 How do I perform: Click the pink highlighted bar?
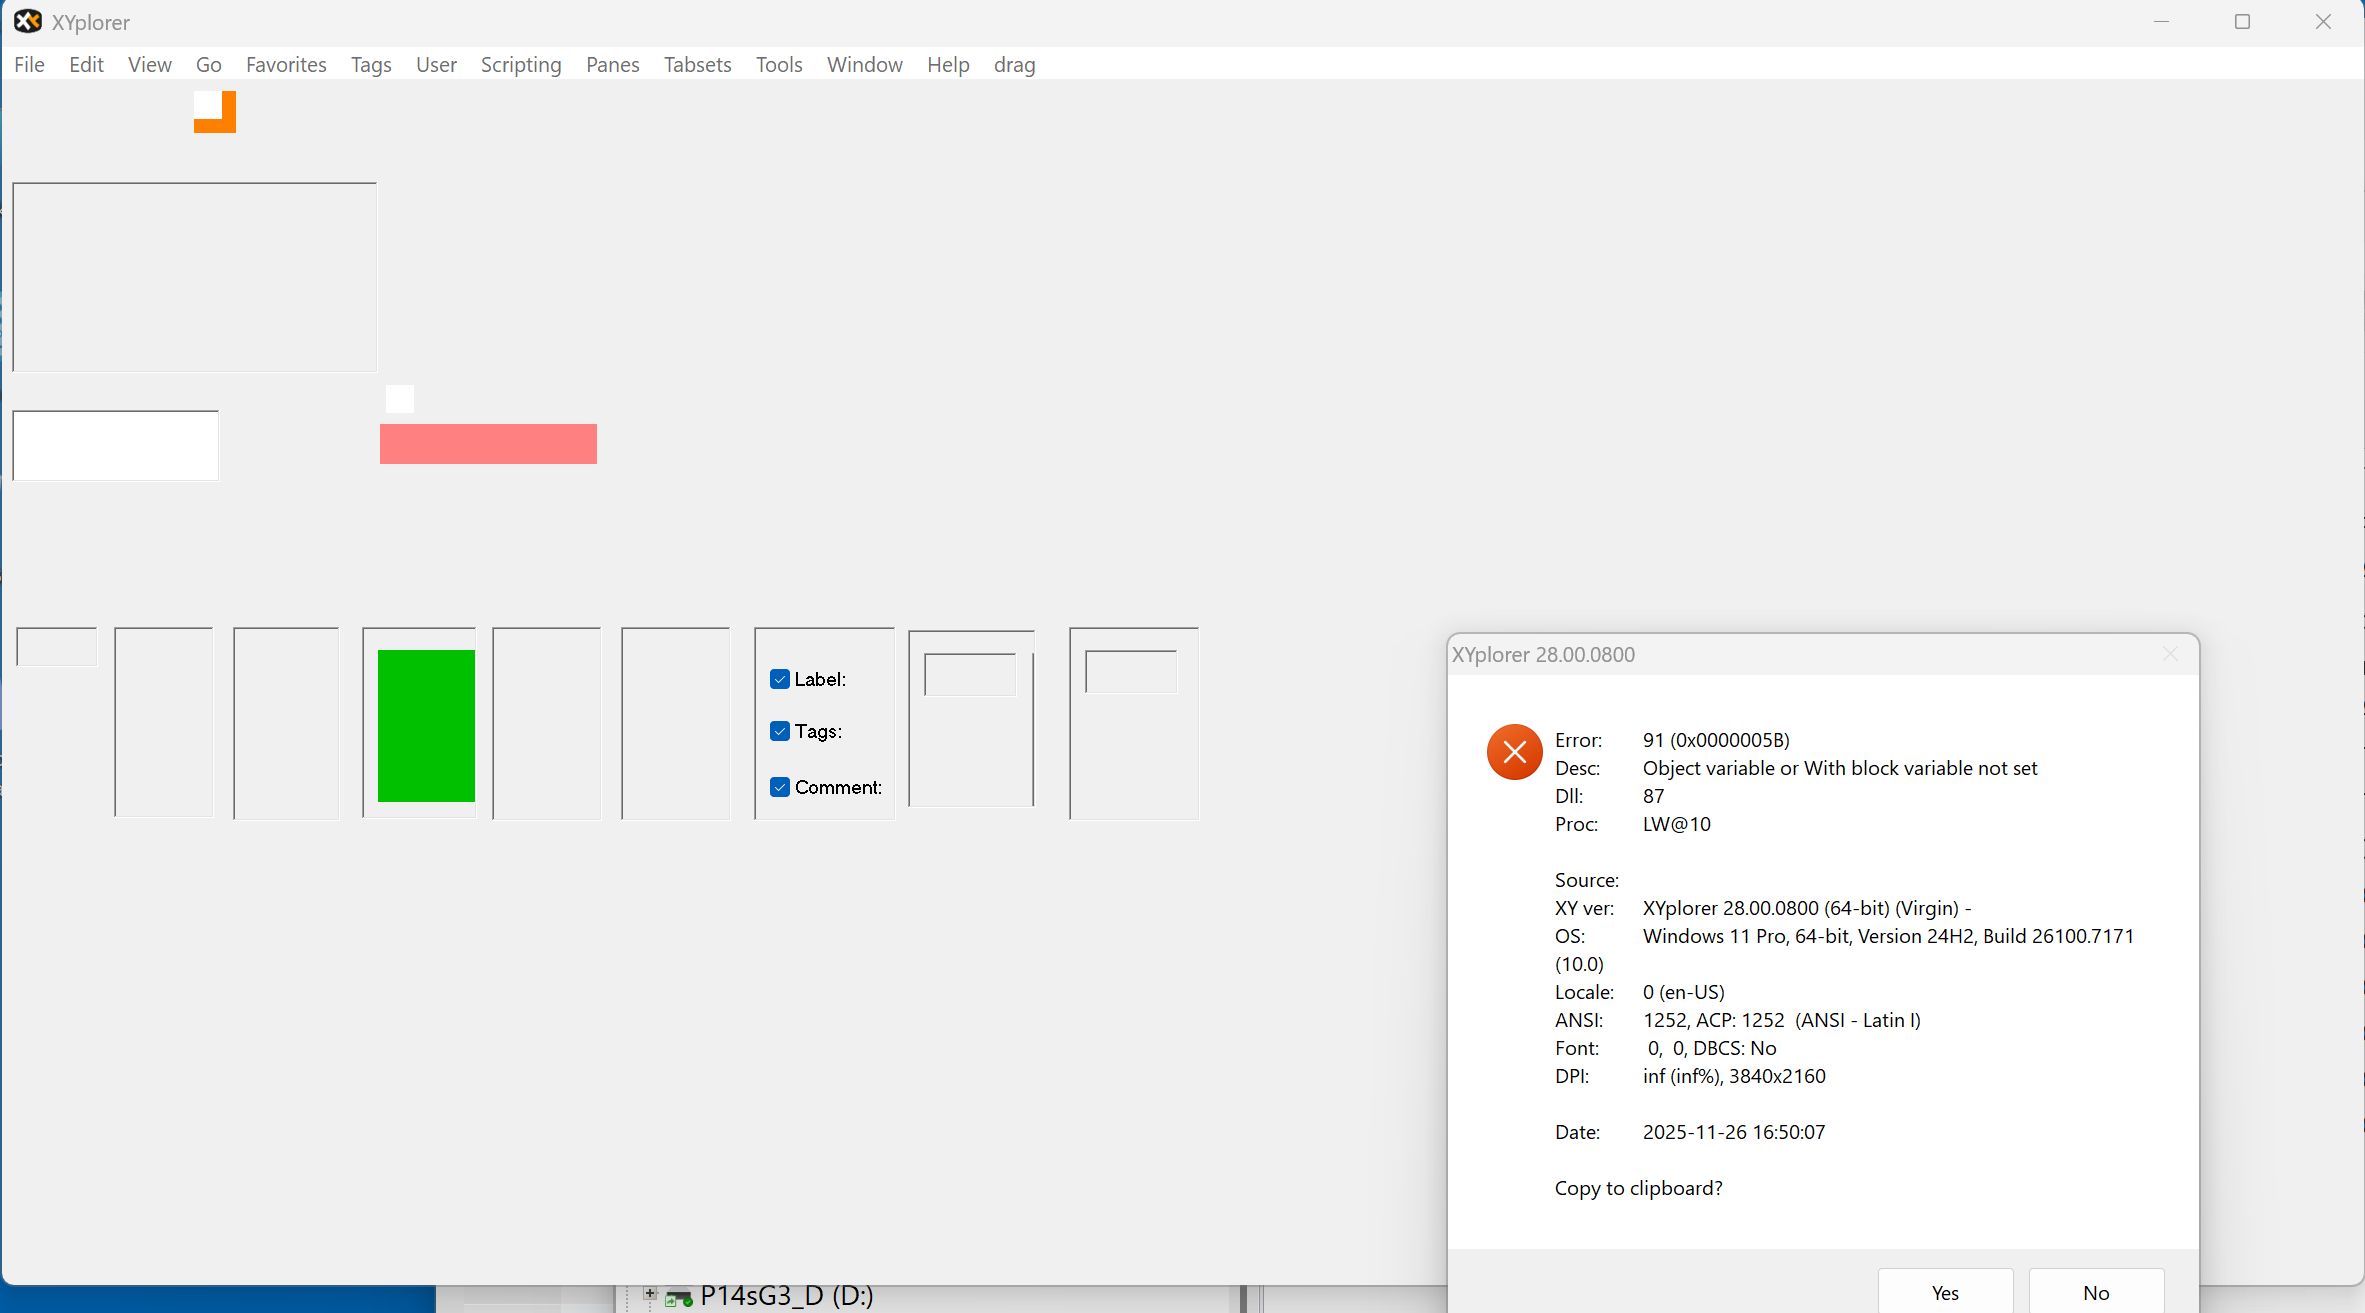pos(488,443)
